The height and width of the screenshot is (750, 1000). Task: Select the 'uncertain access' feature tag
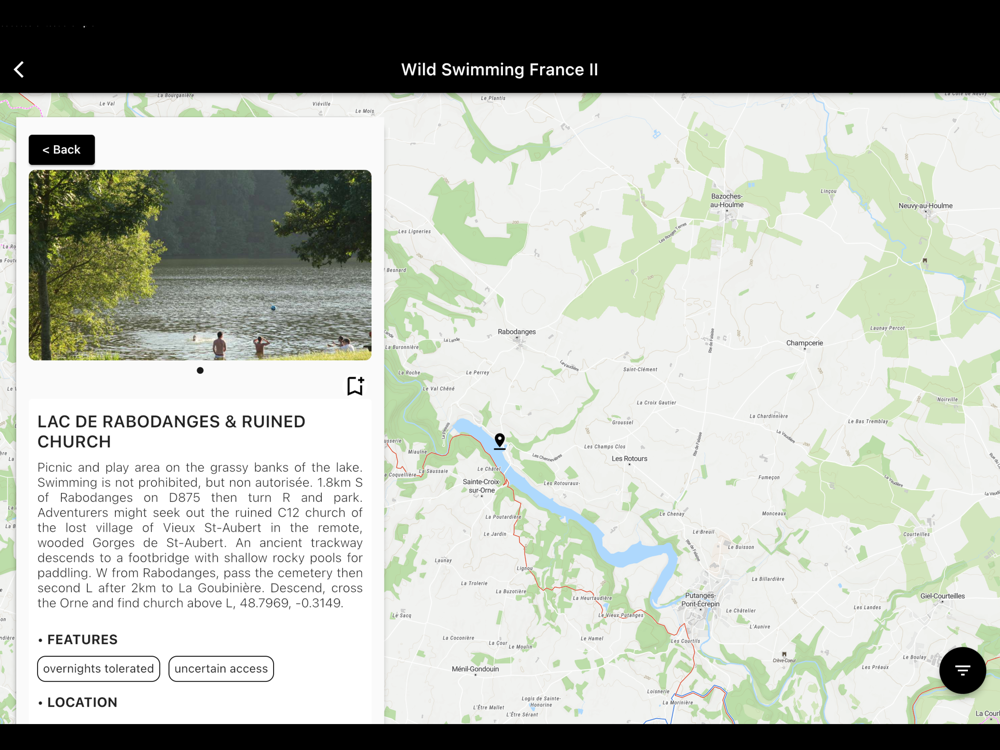pos(221,669)
